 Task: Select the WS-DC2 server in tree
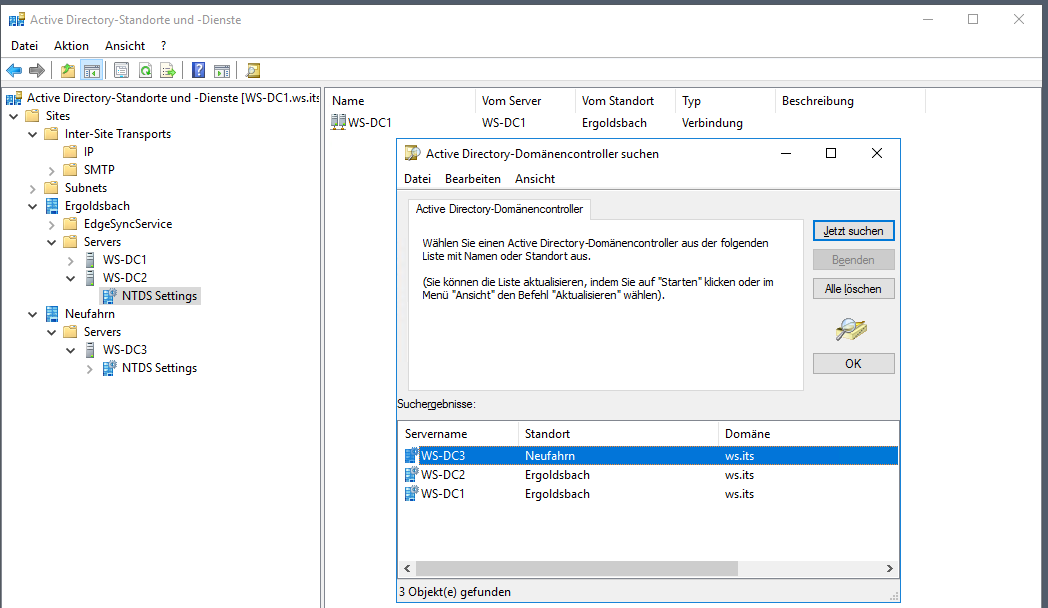point(124,277)
